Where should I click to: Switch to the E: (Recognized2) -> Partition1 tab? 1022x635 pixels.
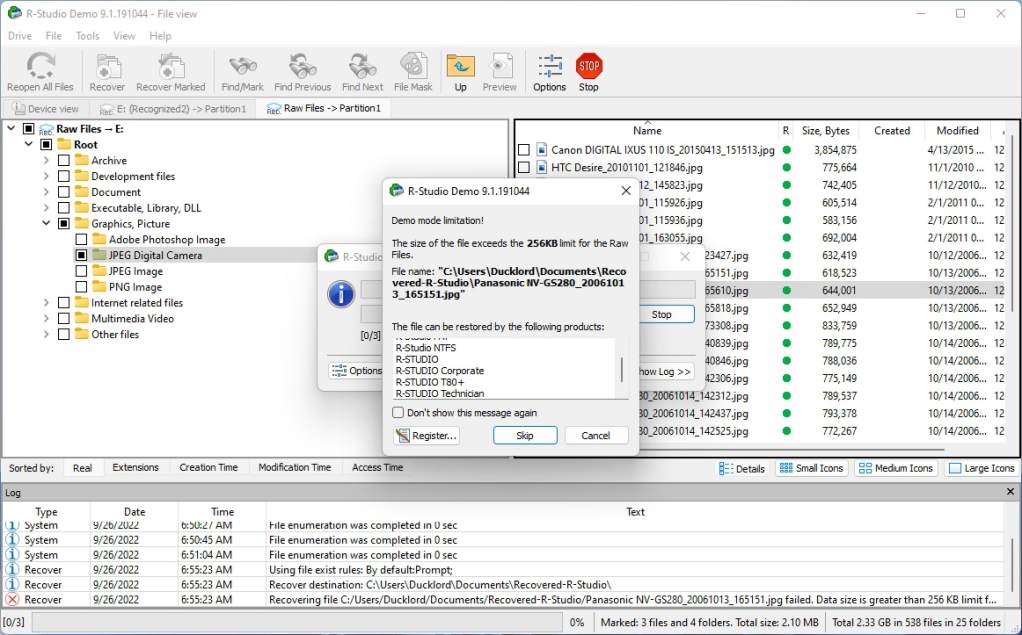coord(174,109)
